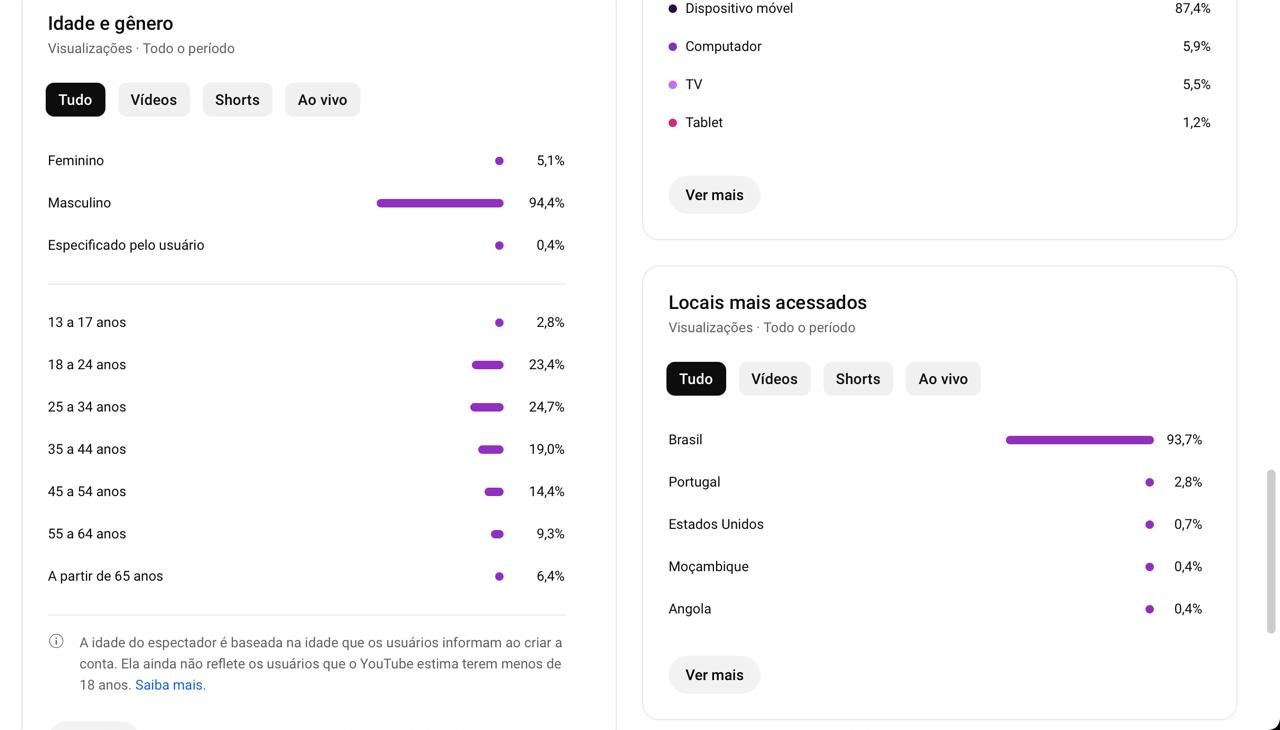
Task: Switch to Vídeos in Idade e gênero
Action: pos(153,100)
